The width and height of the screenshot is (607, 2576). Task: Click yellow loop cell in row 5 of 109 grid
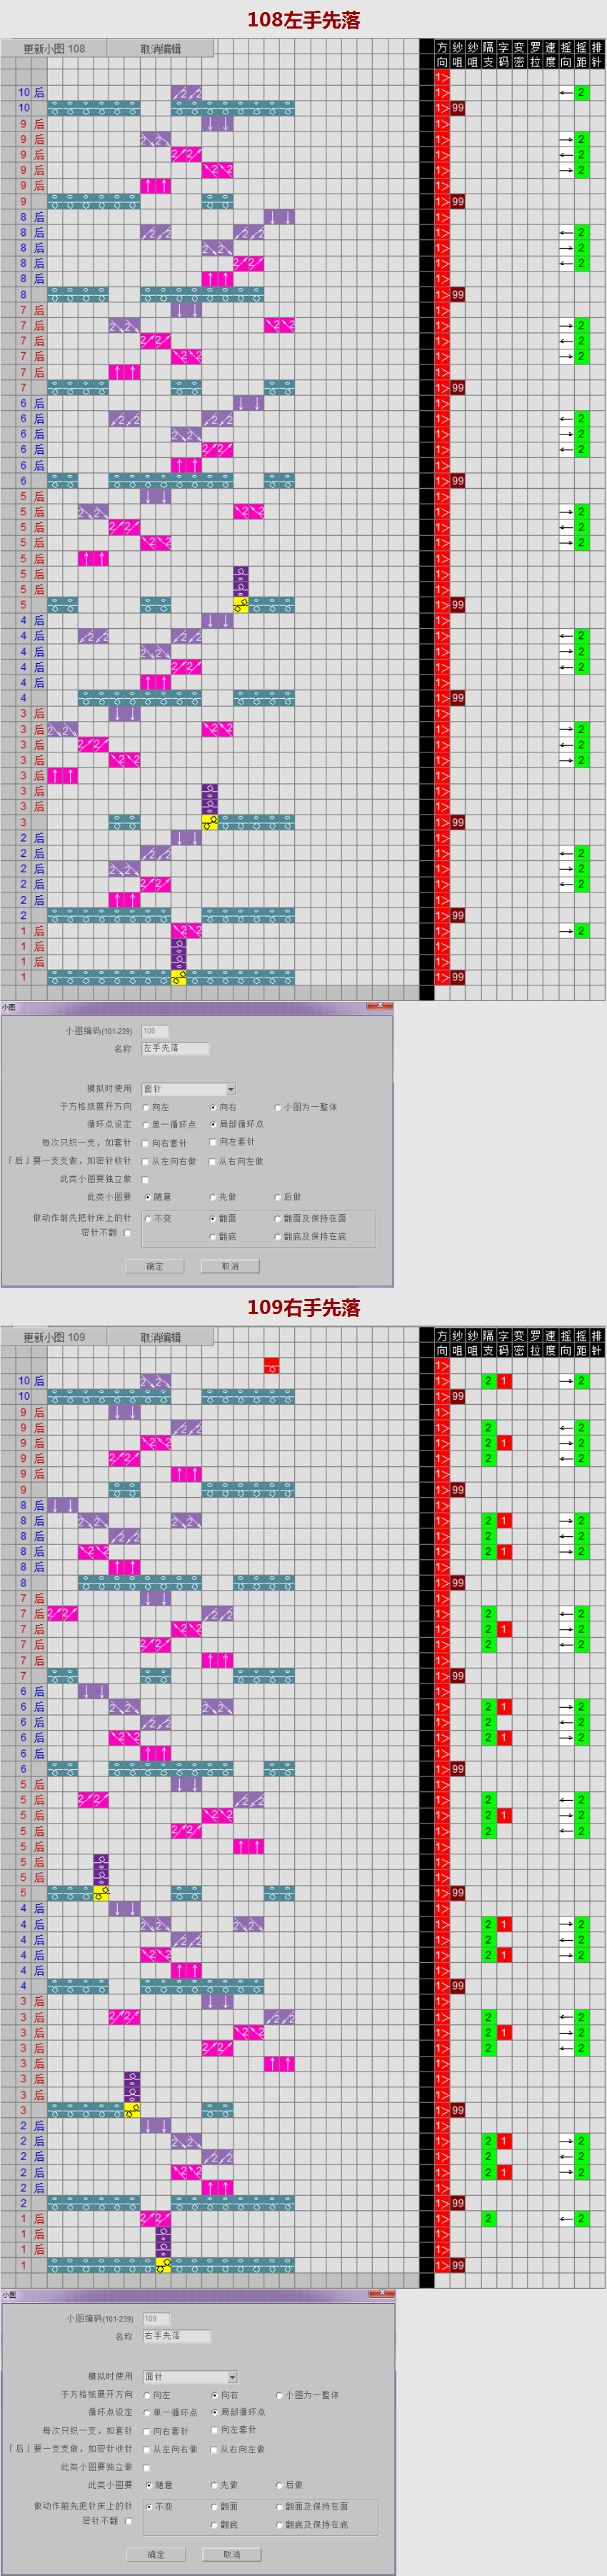(101, 1893)
